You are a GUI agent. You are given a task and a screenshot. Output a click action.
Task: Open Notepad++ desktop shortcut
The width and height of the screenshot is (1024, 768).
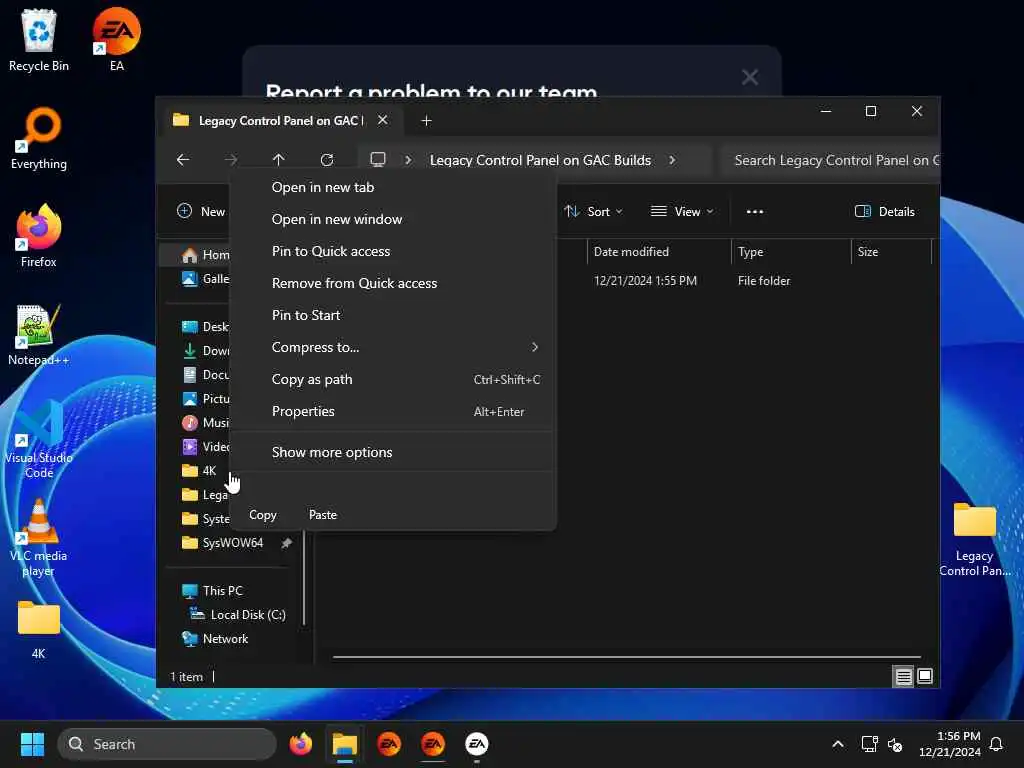pos(39,334)
